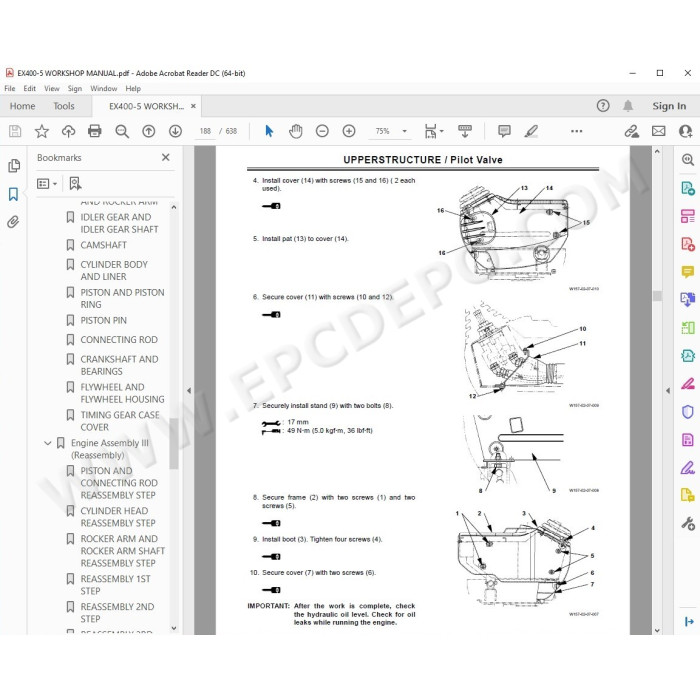Collapse Engine Assembly III bookmark
Image resolution: width=700 pixels, height=700 pixels.
click(x=47, y=443)
